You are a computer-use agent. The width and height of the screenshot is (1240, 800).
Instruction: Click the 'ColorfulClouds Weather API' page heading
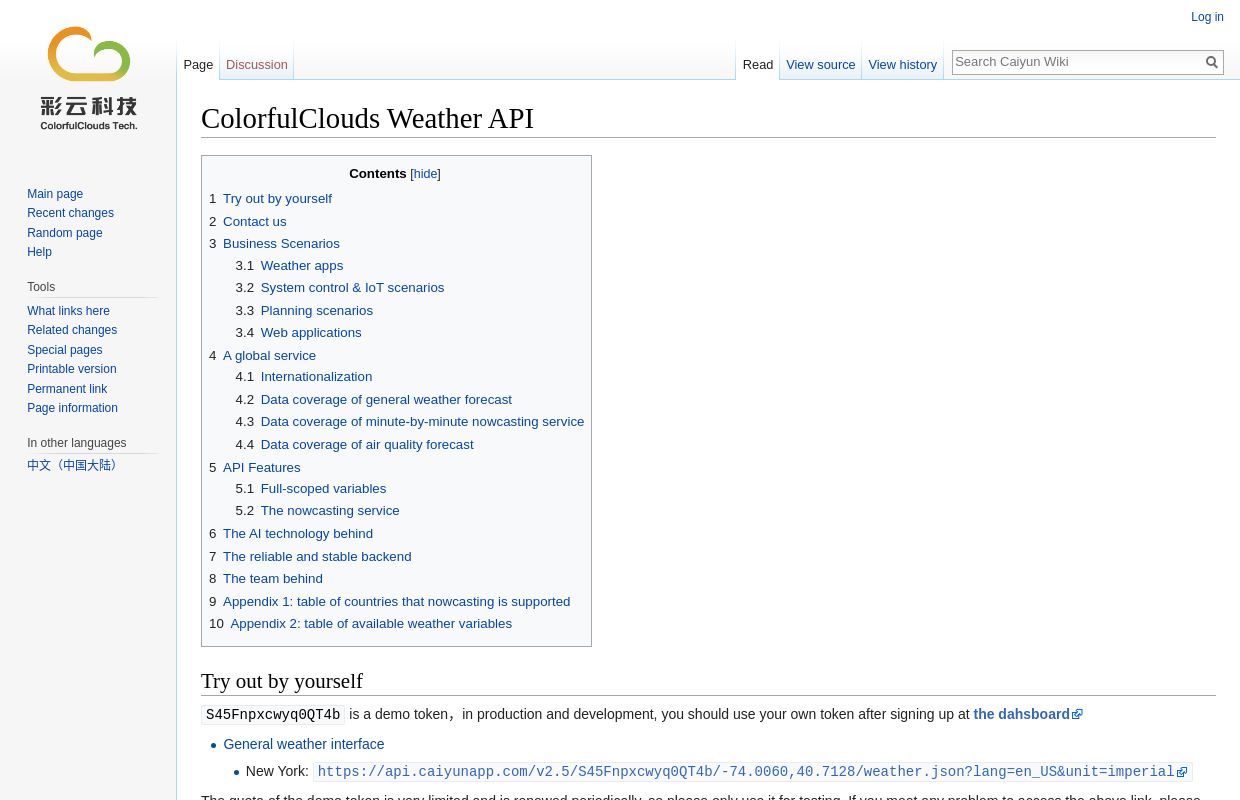pyautogui.click(x=367, y=119)
